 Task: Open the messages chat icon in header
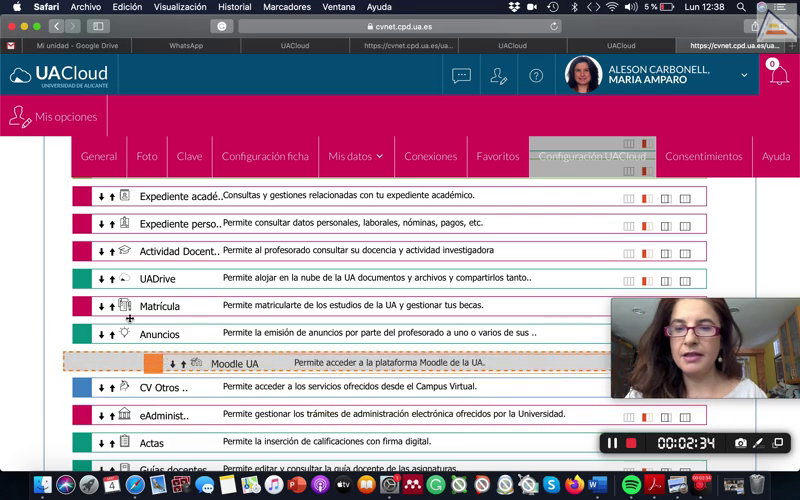461,76
